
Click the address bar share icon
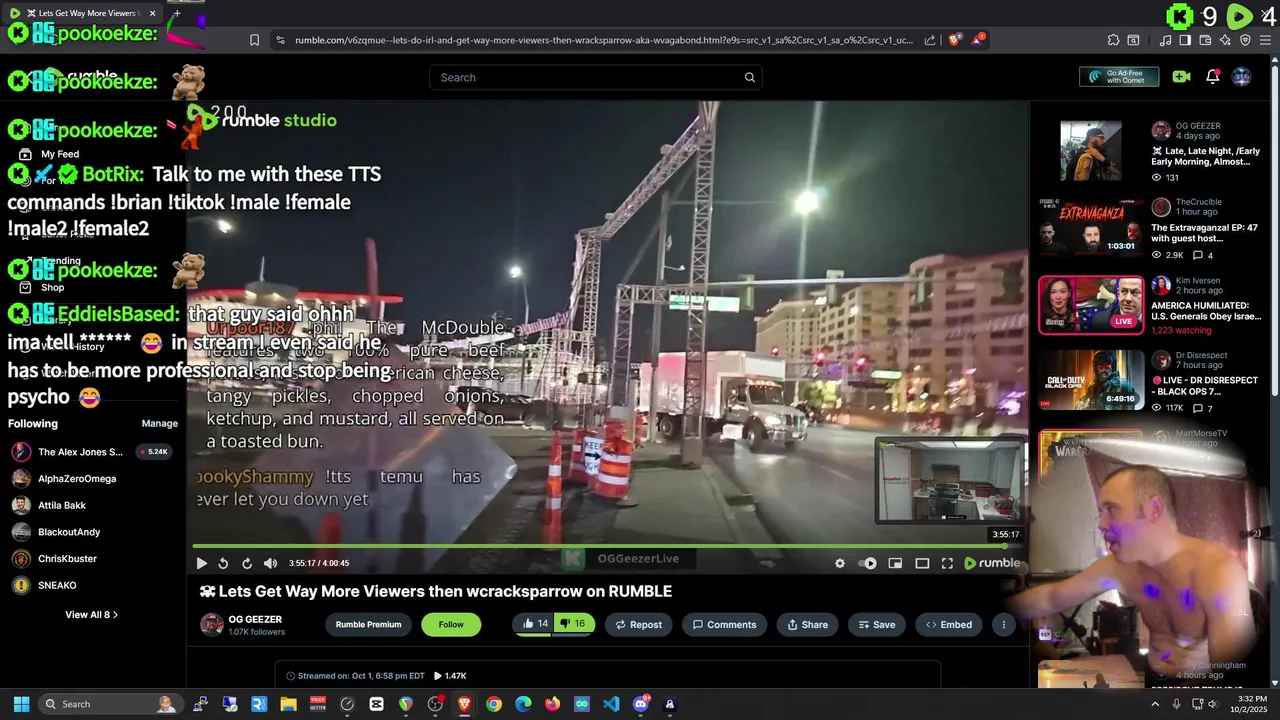(x=930, y=40)
